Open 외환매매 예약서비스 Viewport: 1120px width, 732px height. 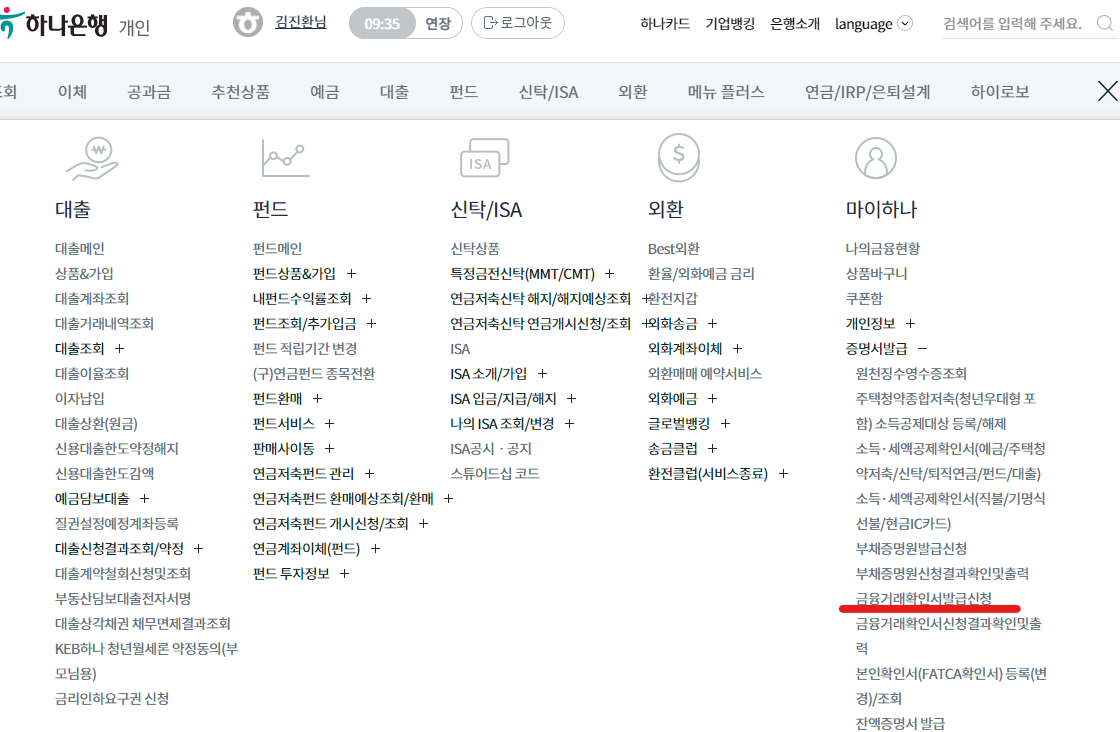click(705, 373)
